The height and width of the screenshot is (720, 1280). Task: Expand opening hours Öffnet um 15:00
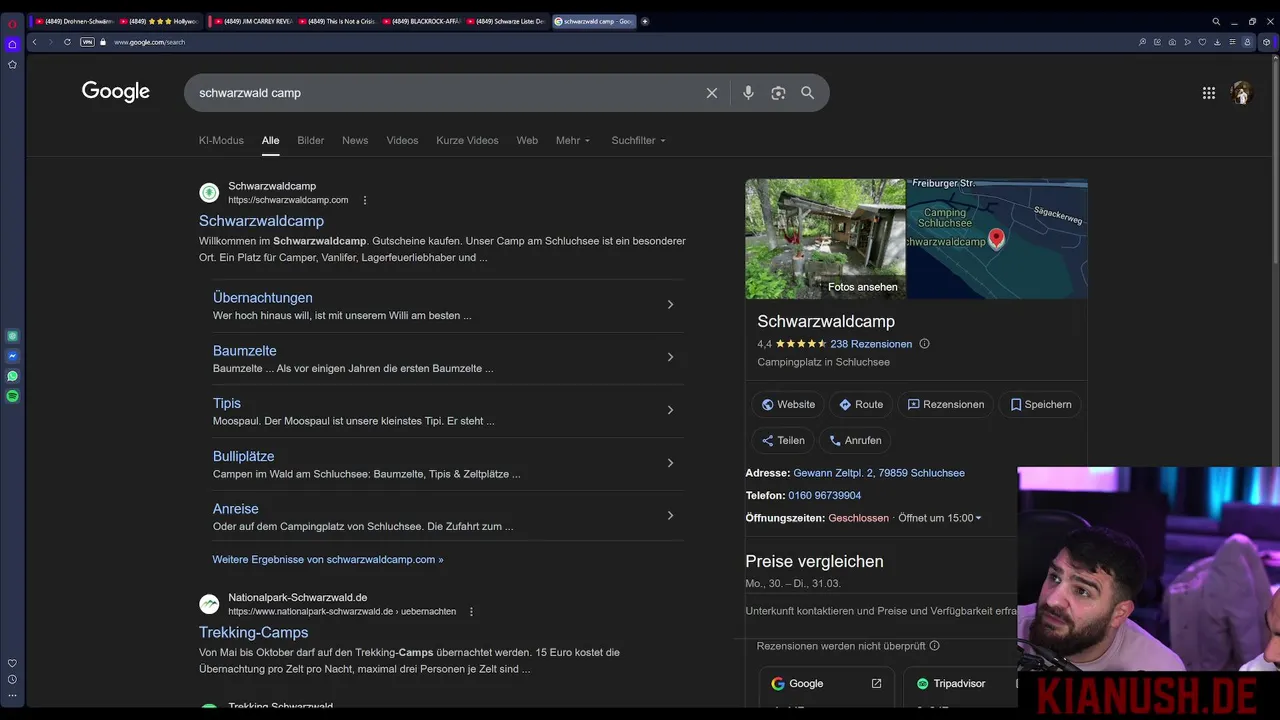point(940,518)
